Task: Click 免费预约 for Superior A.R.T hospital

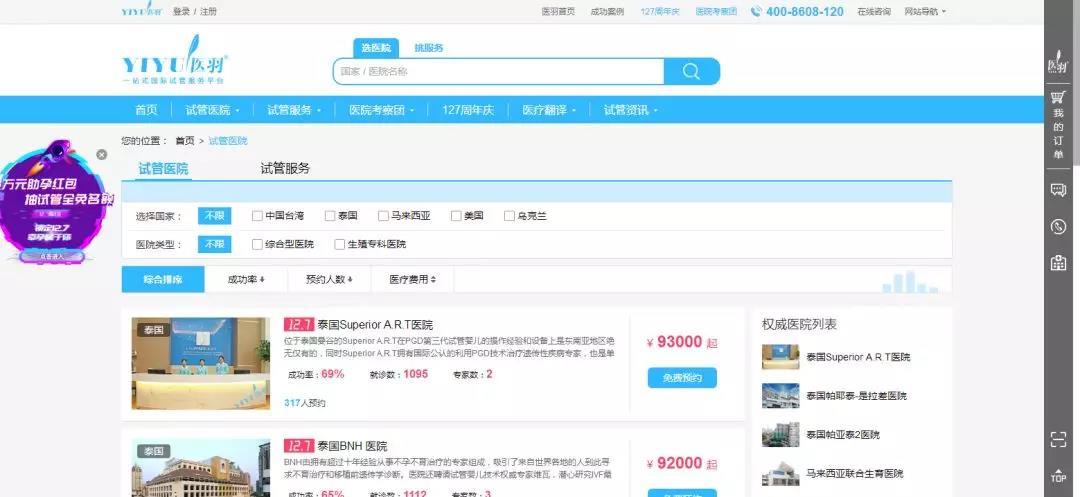Action: [x=682, y=378]
